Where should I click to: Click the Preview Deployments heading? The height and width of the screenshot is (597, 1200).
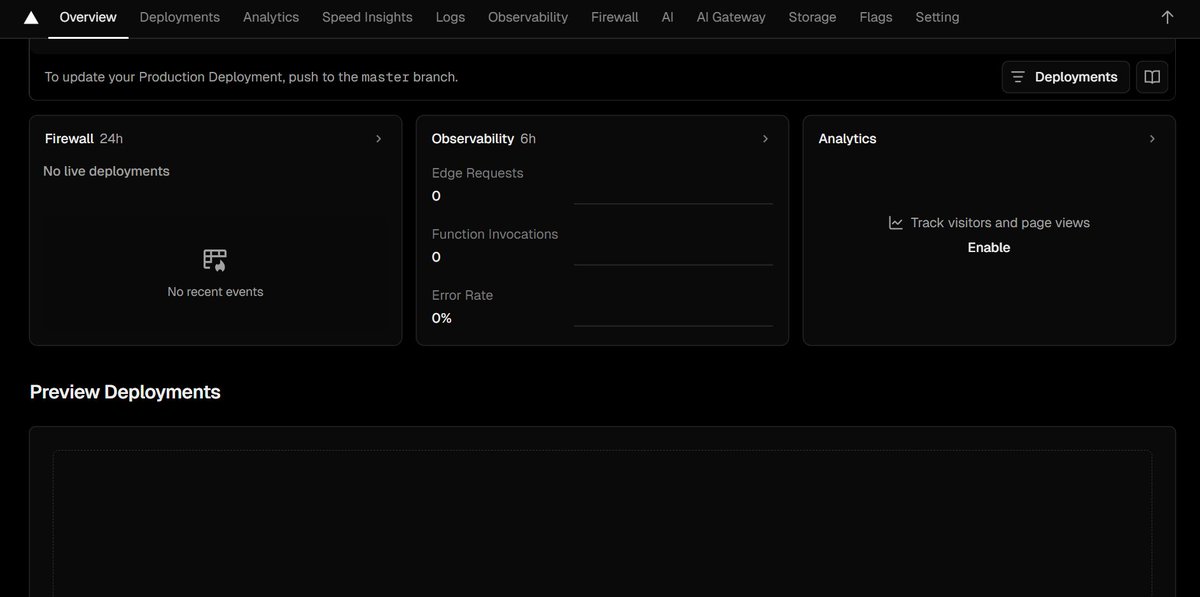(125, 392)
